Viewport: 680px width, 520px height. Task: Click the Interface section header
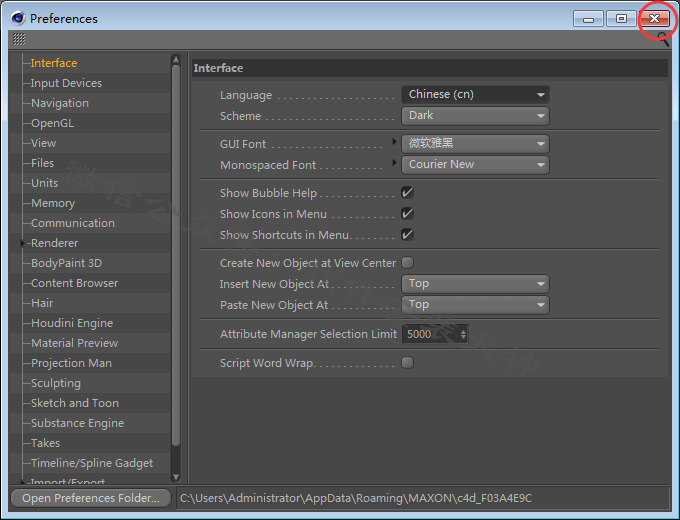coord(430,68)
